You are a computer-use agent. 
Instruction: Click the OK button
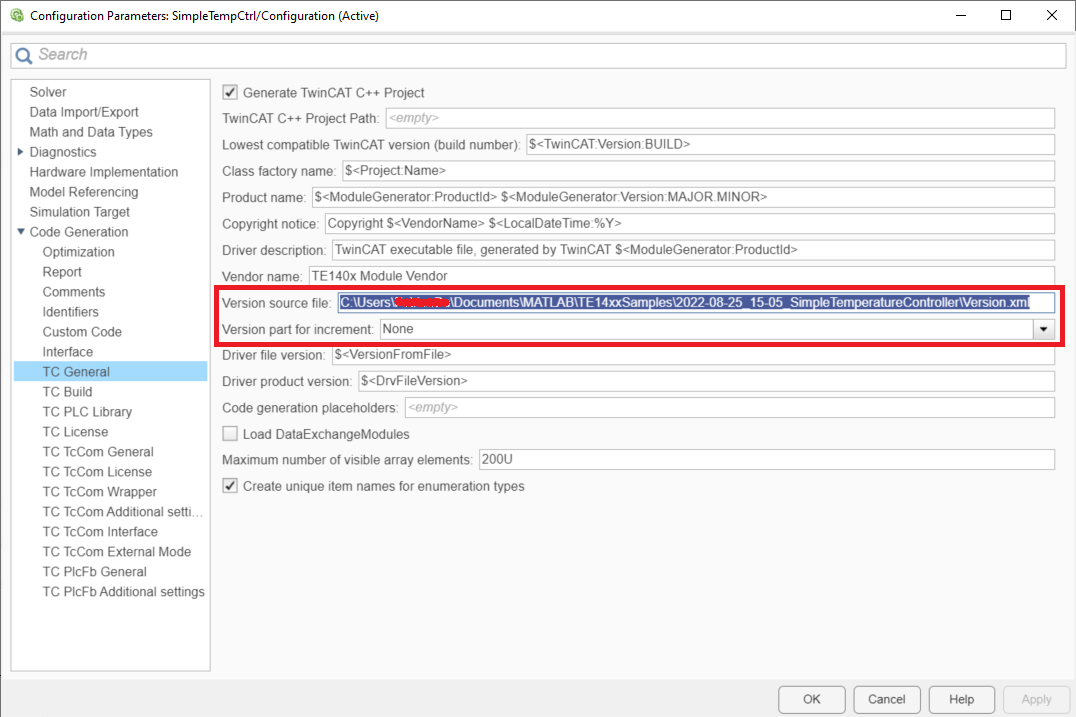click(812, 699)
